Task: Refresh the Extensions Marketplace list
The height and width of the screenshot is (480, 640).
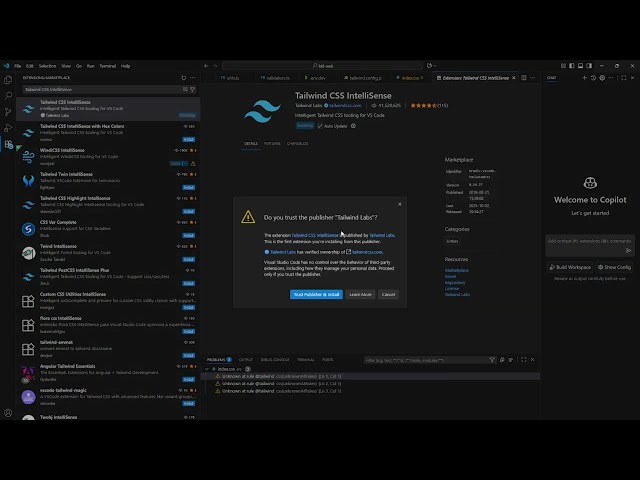Action: point(184,78)
